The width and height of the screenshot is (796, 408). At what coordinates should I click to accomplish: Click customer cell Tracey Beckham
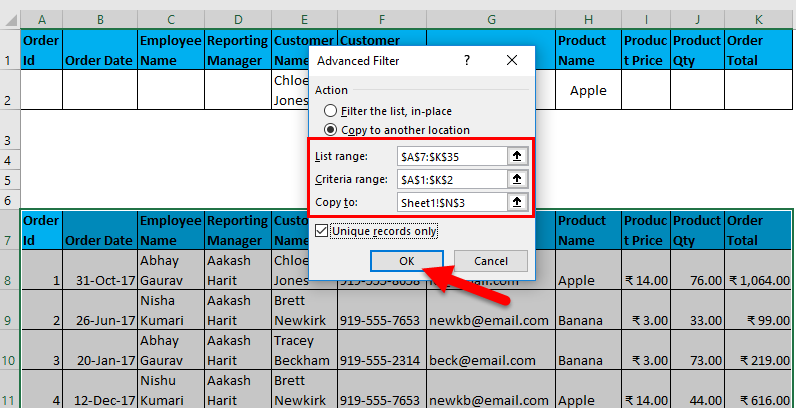pos(304,350)
